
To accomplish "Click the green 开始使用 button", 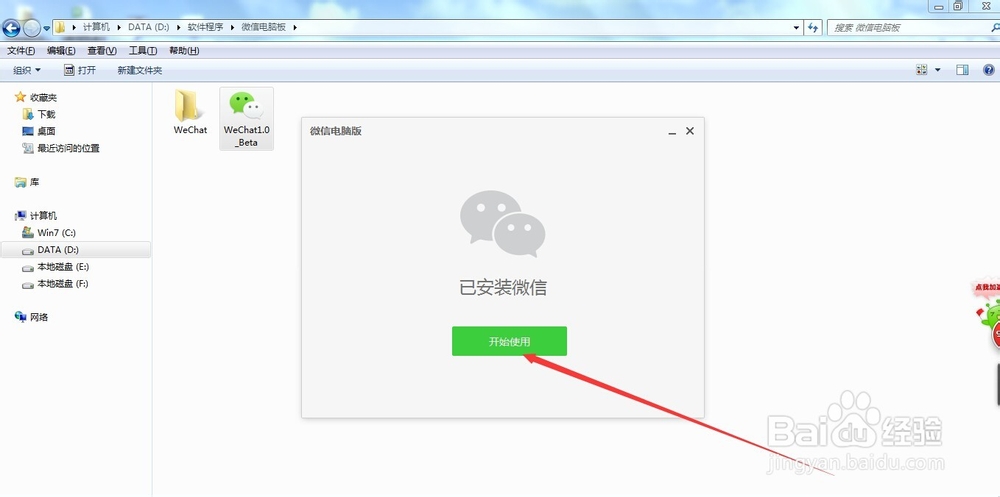I will pos(509,341).
